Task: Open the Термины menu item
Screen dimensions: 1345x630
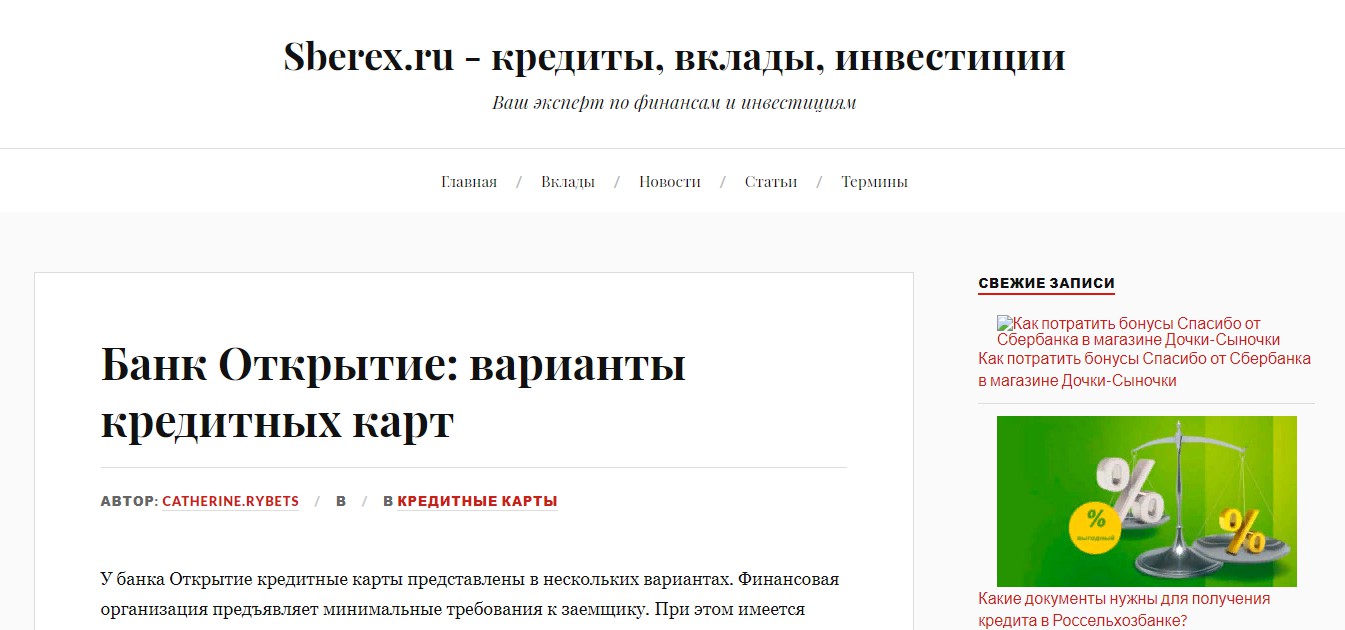Action: 874,182
